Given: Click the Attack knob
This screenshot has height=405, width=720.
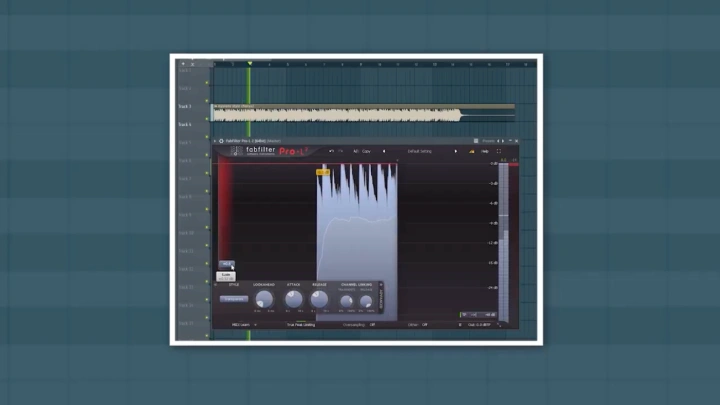Looking at the screenshot, I should coord(294,299).
